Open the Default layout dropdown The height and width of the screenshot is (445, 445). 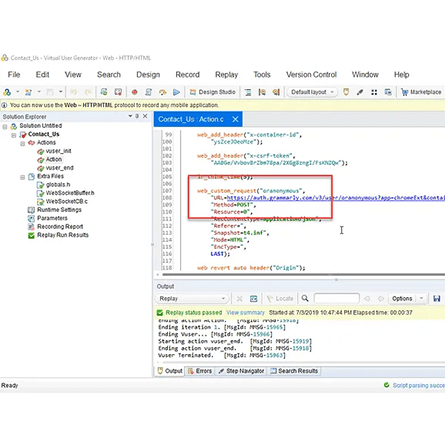tap(312, 92)
